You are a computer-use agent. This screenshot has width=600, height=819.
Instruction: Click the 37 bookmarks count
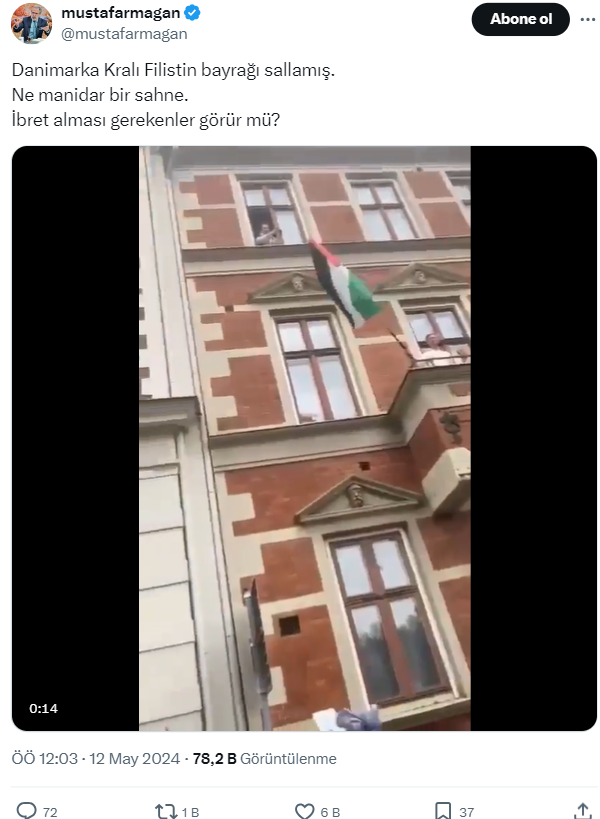[467, 812]
